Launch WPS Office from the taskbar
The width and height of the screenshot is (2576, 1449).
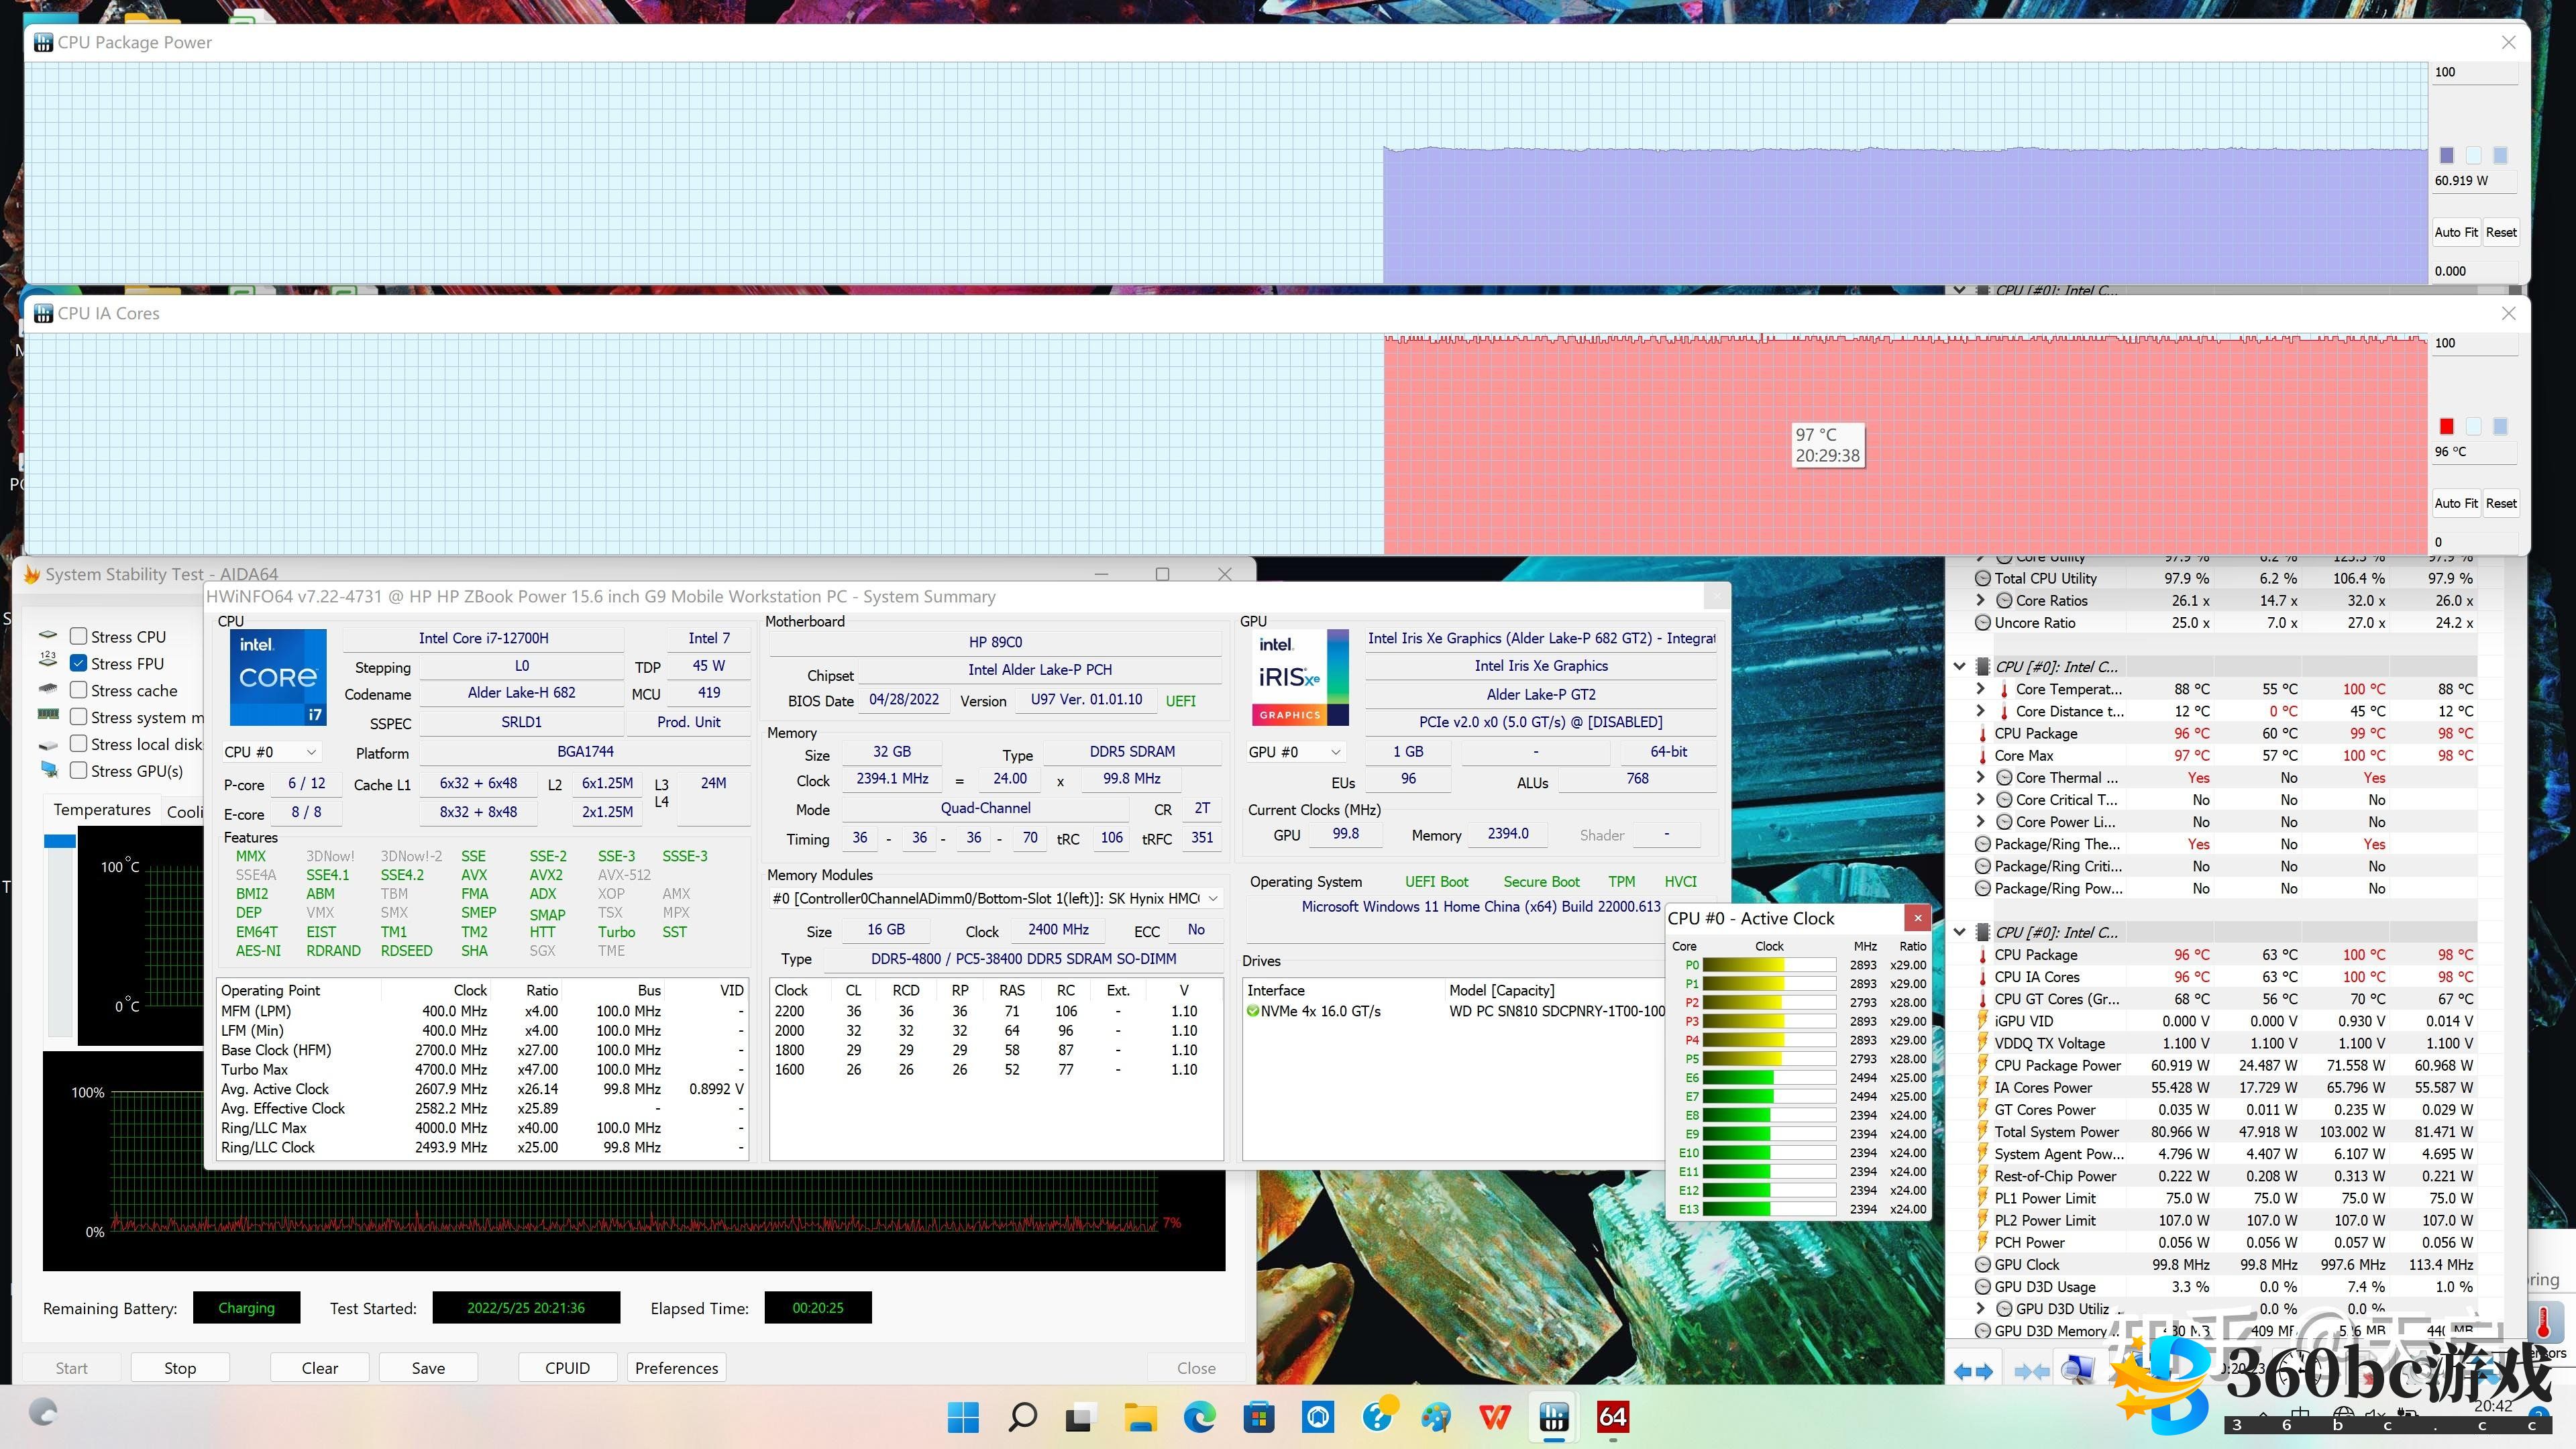pyautogui.click(x=1495, y=1417)
